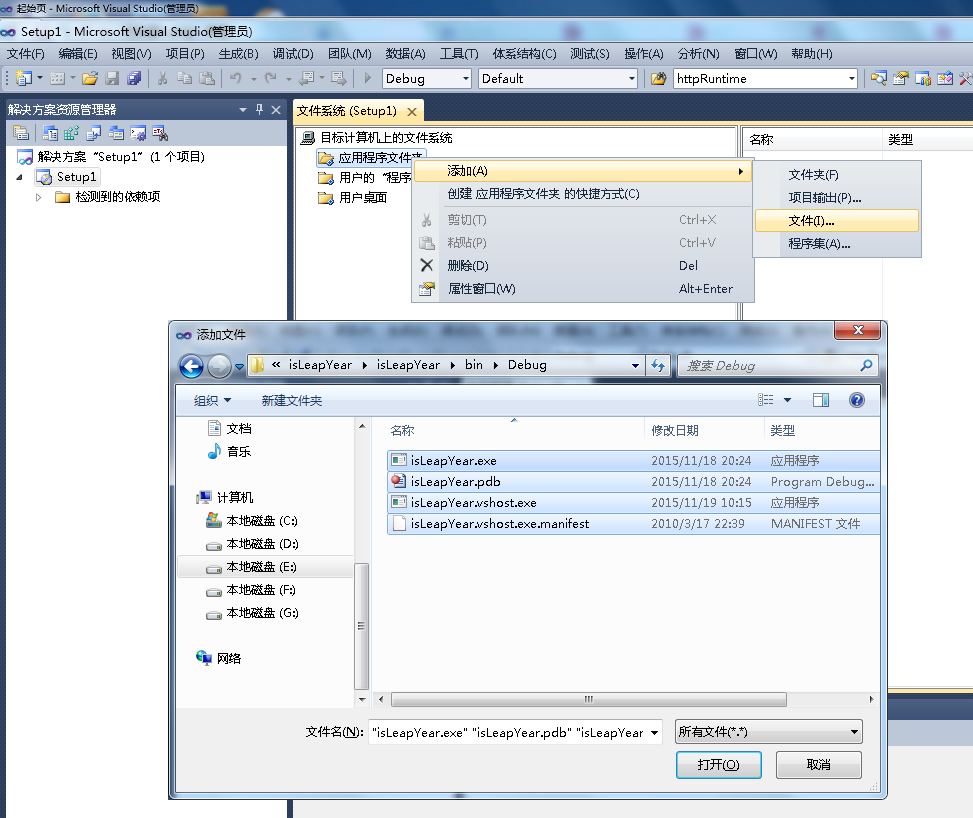Select Local Disk (E:) in navigation pane
973x818 pixels.
pos(266,567)
